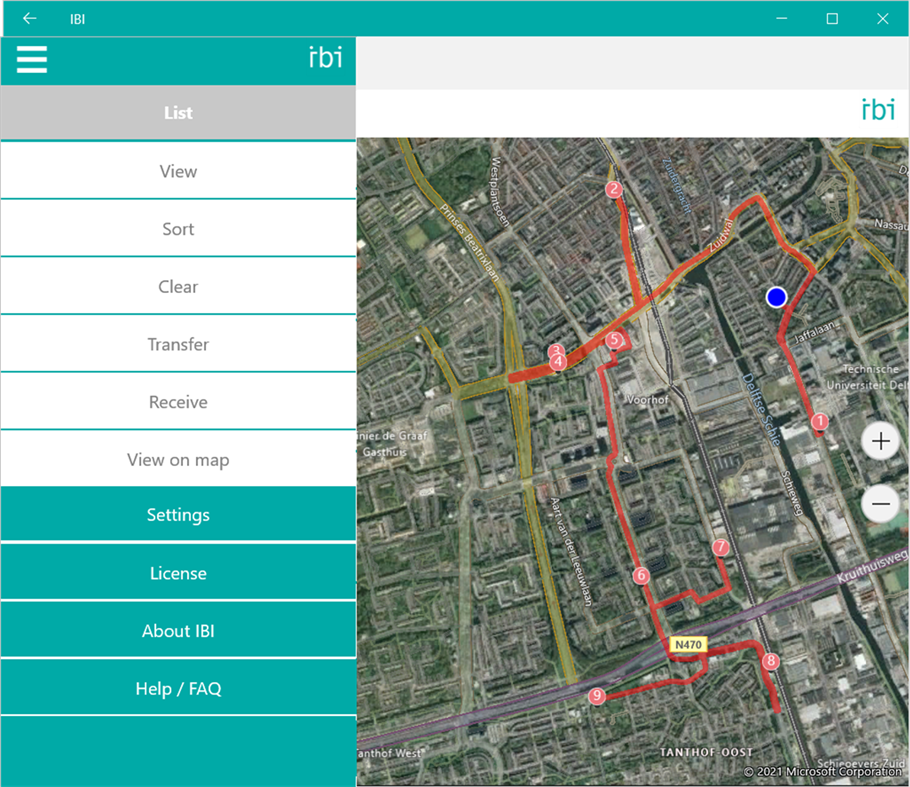Select the highlighted List entry
Viewport: 910px width, 787px height.
coord(178,113)
